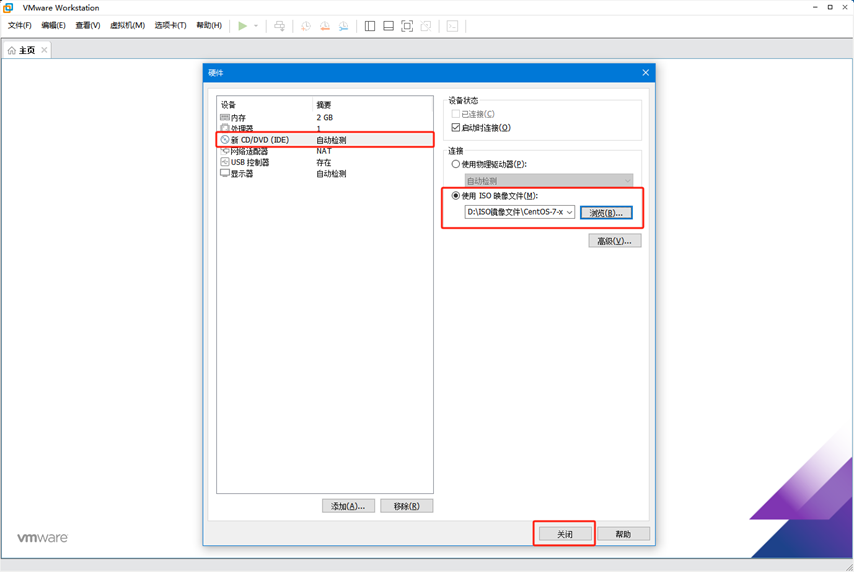Open the 查看(V) menu
This screenshot has height=572, width=854.
88,25
